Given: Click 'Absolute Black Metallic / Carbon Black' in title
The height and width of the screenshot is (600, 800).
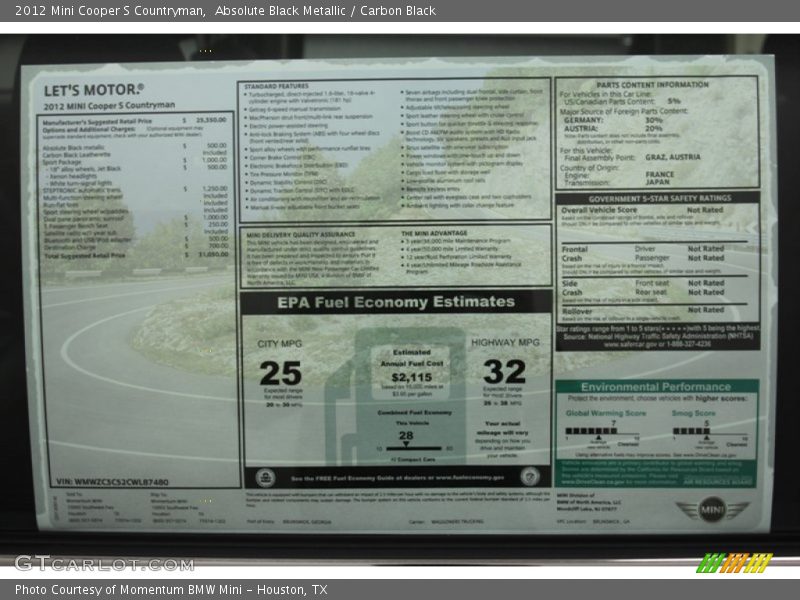Looking at the screenshot, I should (x=326, y=11).
